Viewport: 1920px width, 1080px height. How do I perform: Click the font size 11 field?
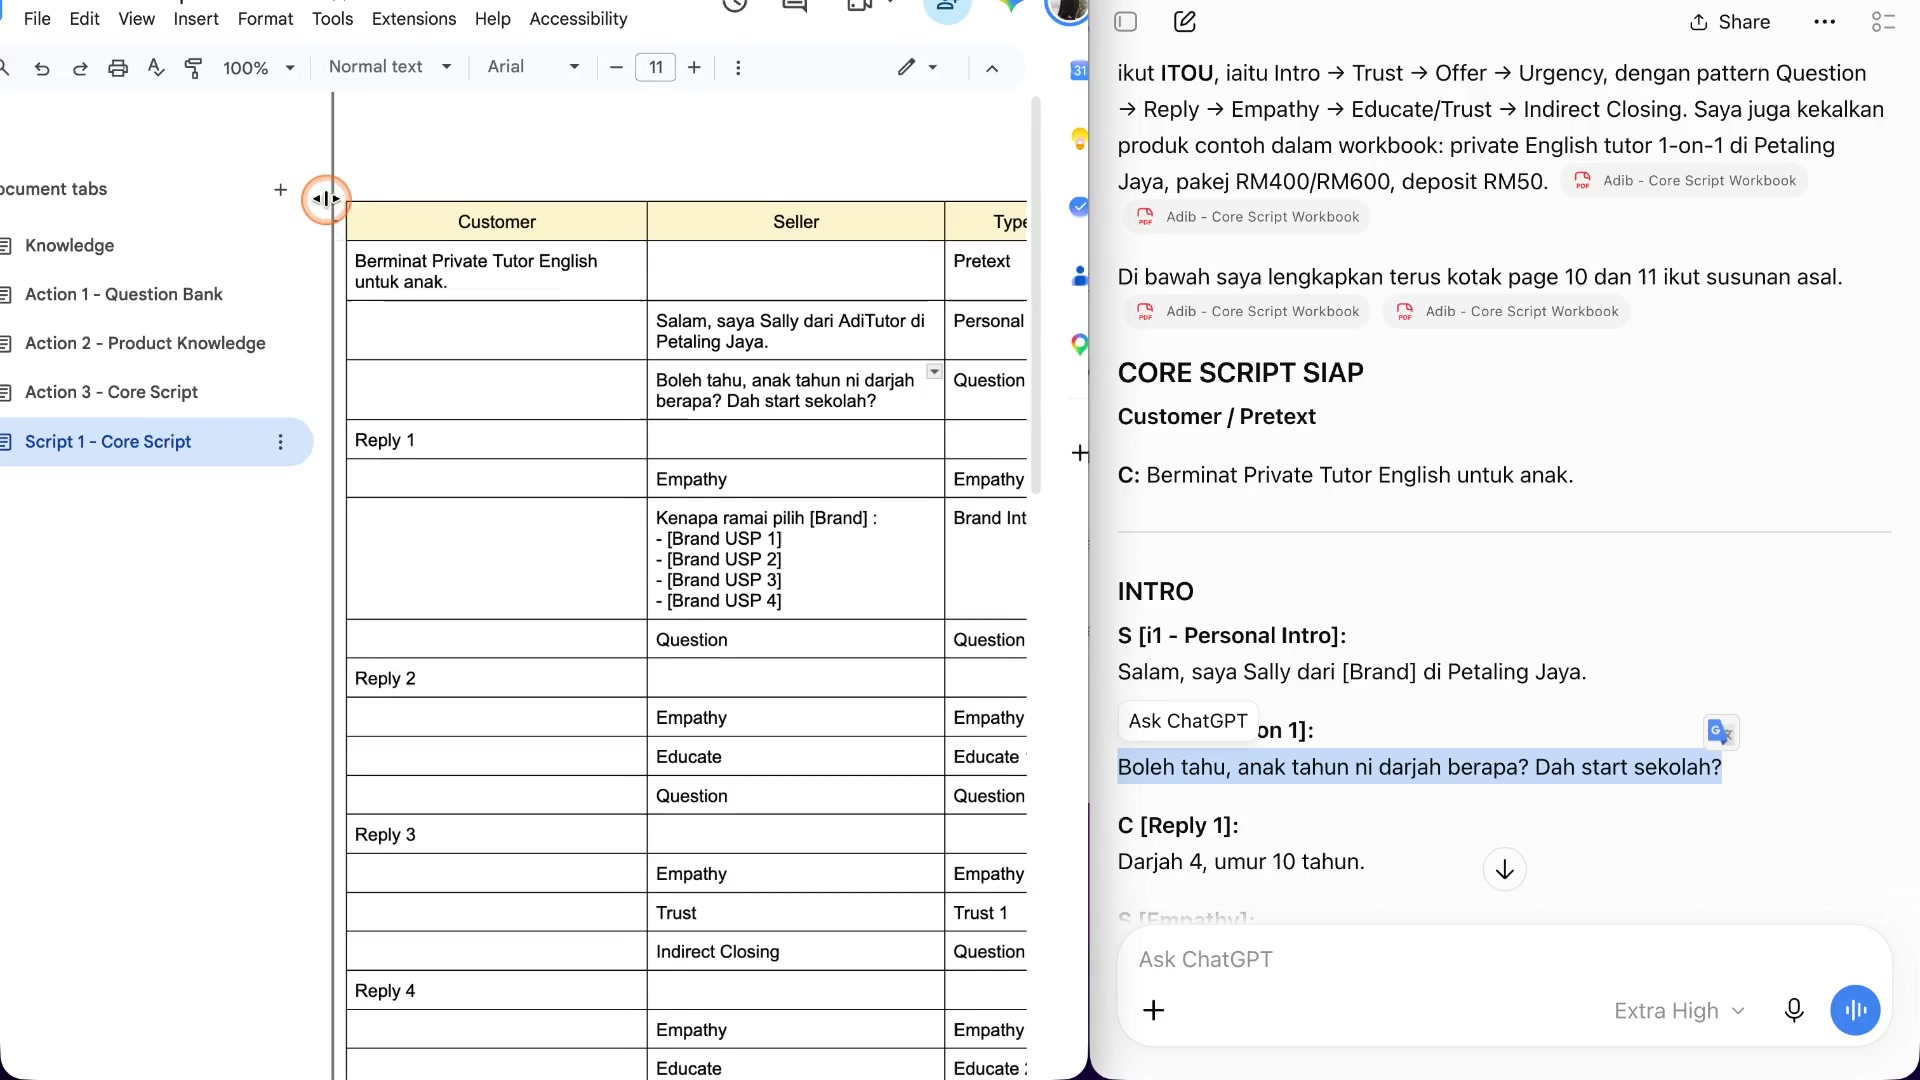[x=656, y=68]
